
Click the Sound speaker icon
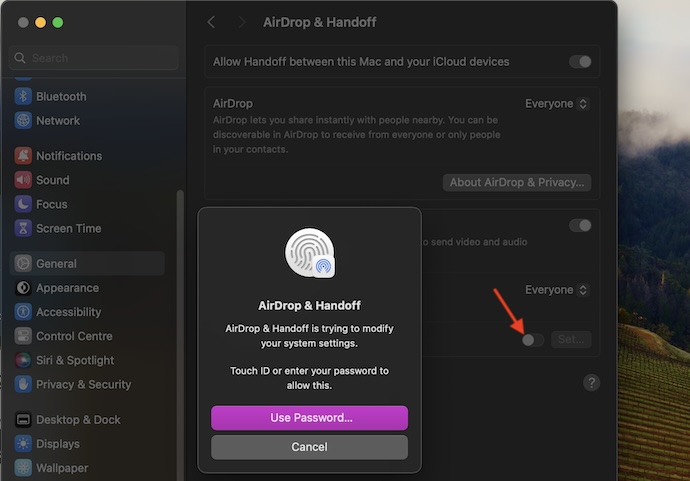tap(23, 180)
